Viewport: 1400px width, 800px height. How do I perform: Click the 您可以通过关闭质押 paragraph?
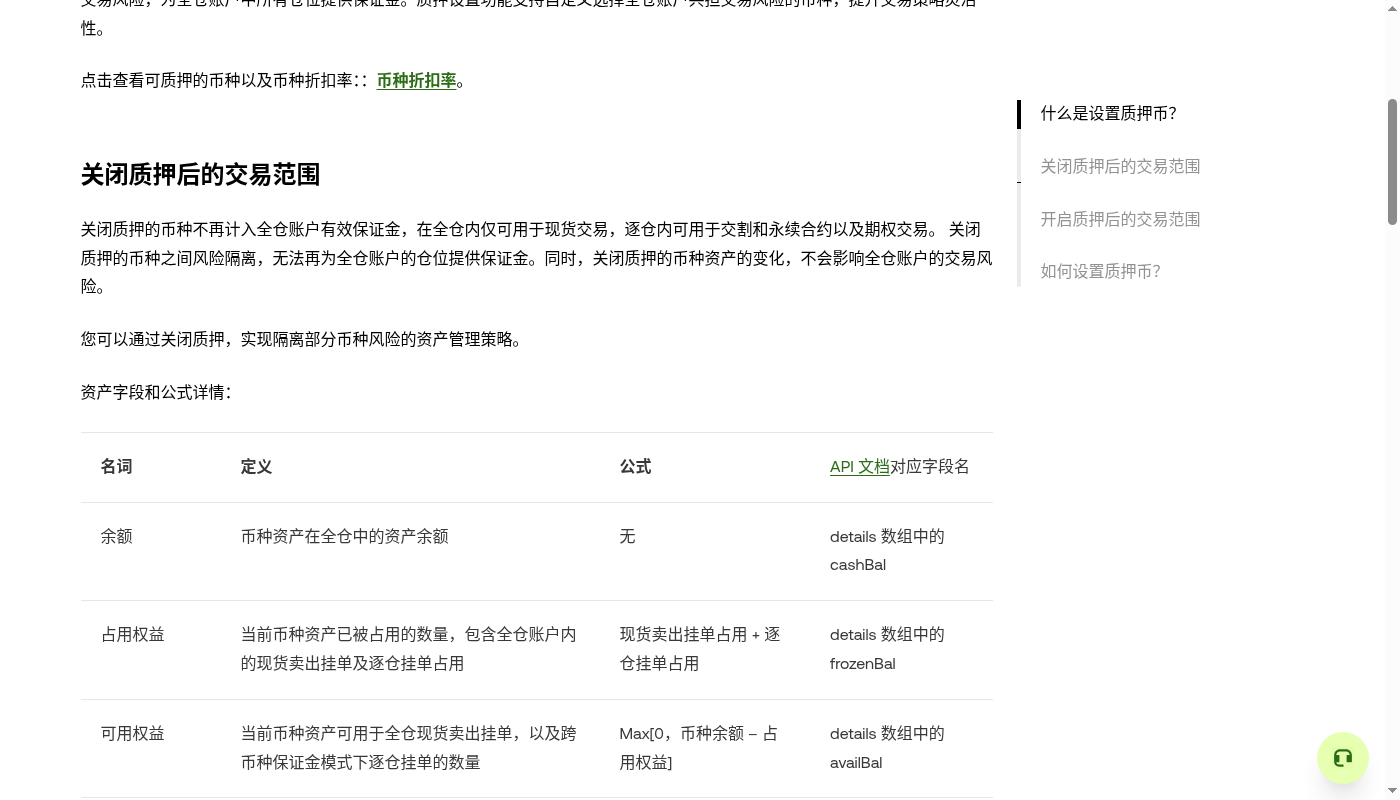click(303, 340)
